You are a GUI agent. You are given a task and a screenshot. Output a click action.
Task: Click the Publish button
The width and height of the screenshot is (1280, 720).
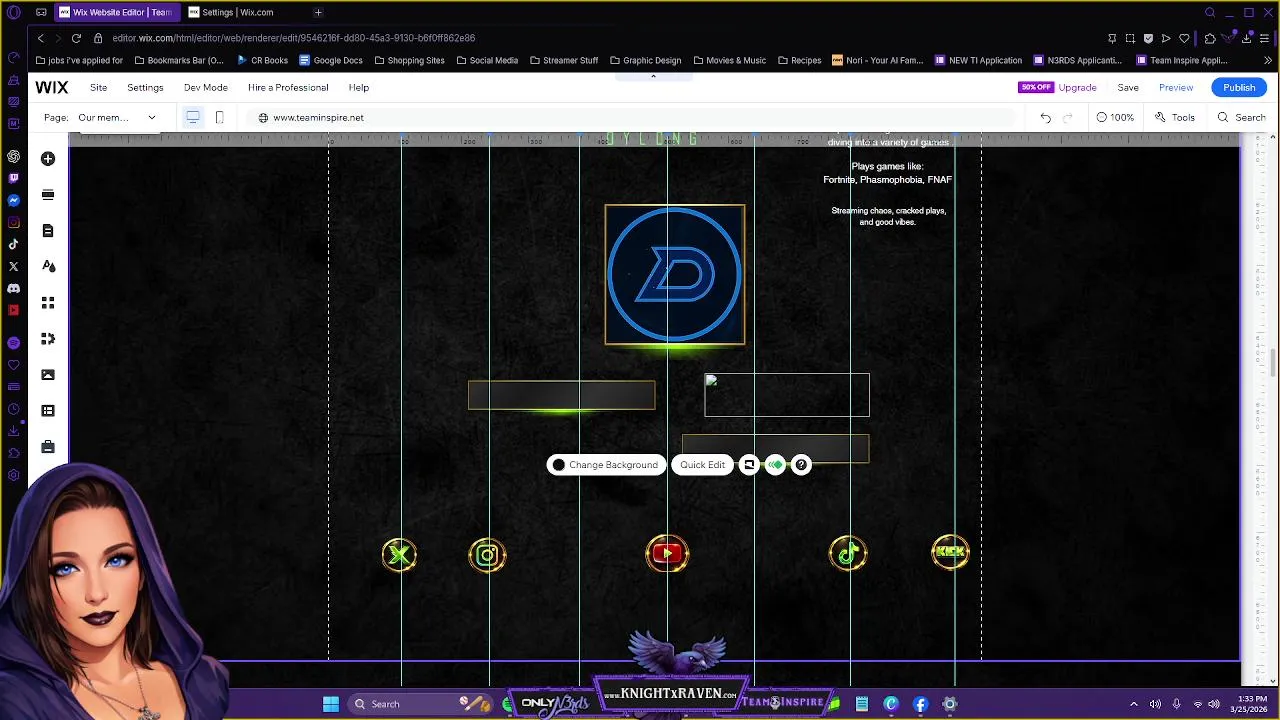1239,88
